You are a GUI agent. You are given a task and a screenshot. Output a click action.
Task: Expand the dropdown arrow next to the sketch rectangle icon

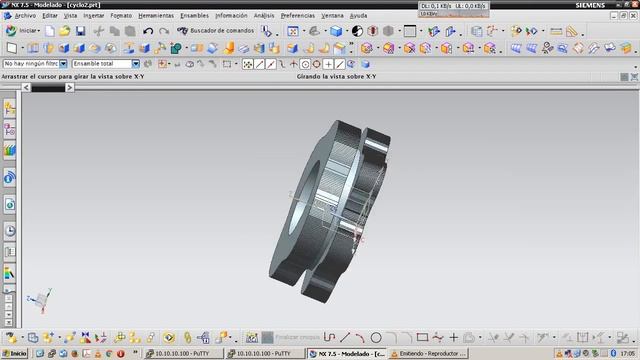click(x=22, y=49)
